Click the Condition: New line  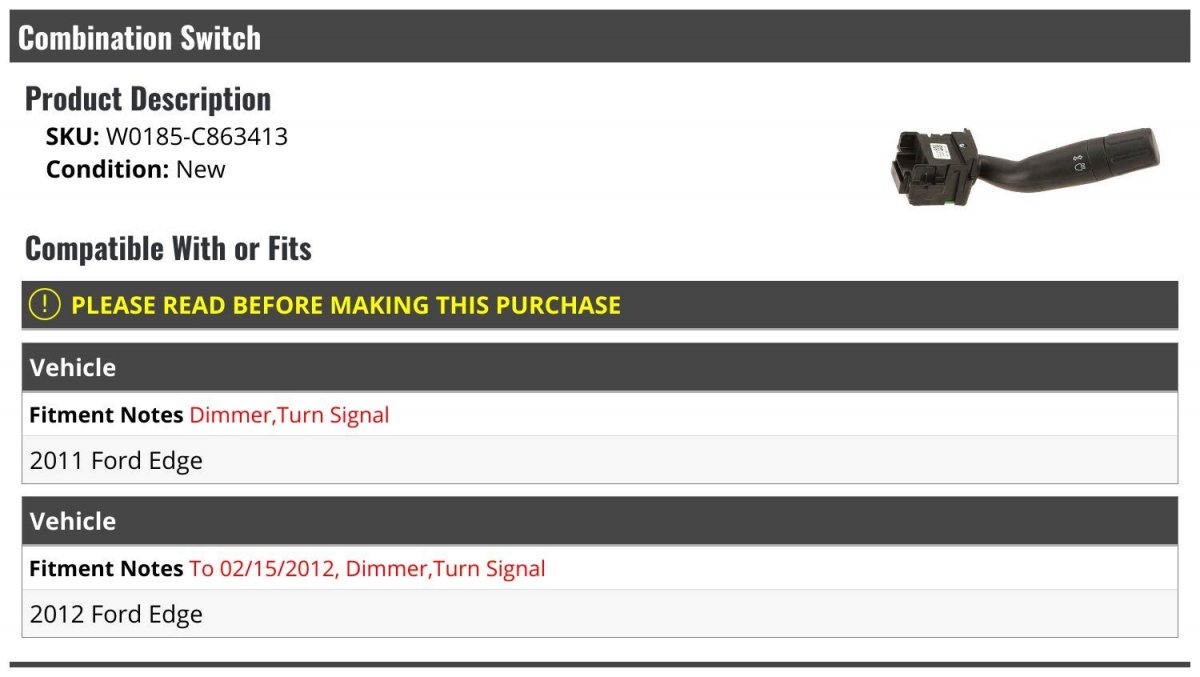pos(136,169)
